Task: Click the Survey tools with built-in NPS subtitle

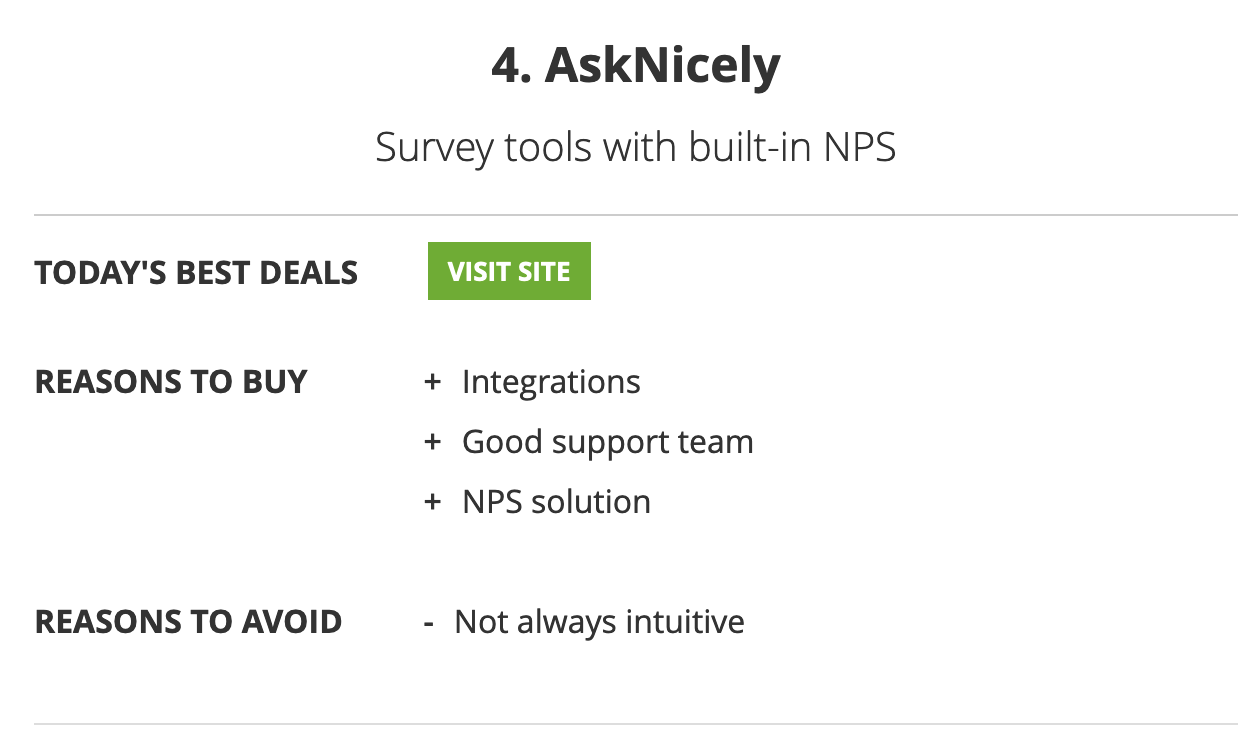Action: (636, 148)
